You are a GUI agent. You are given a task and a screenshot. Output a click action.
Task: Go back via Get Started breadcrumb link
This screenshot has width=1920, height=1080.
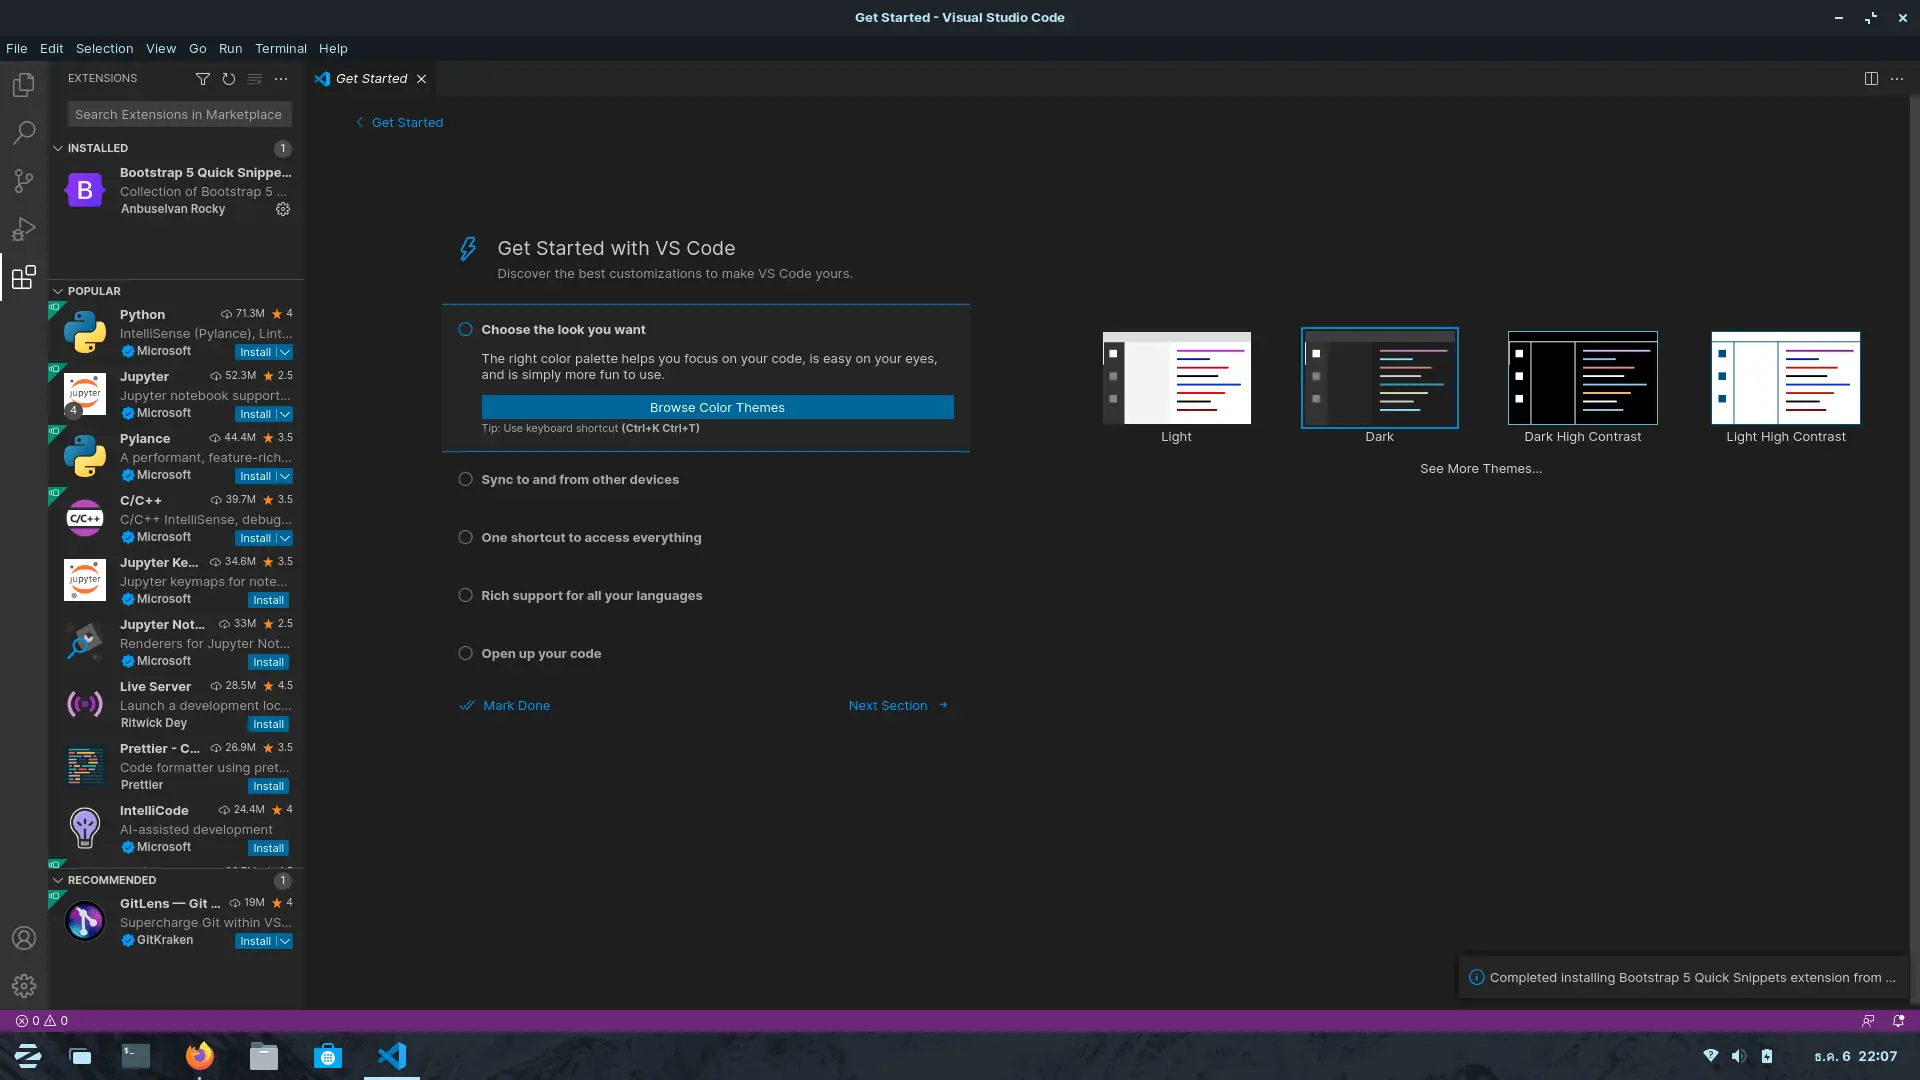click(x=399, y=122)
